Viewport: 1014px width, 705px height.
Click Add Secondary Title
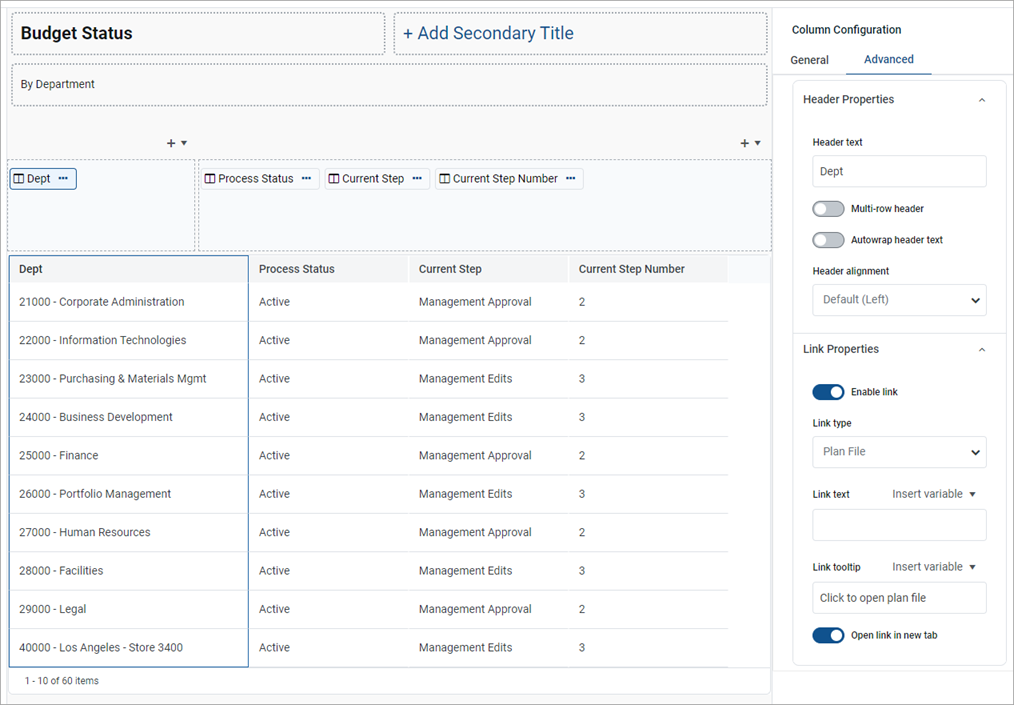pyautogui.click(x=488, y=33)
